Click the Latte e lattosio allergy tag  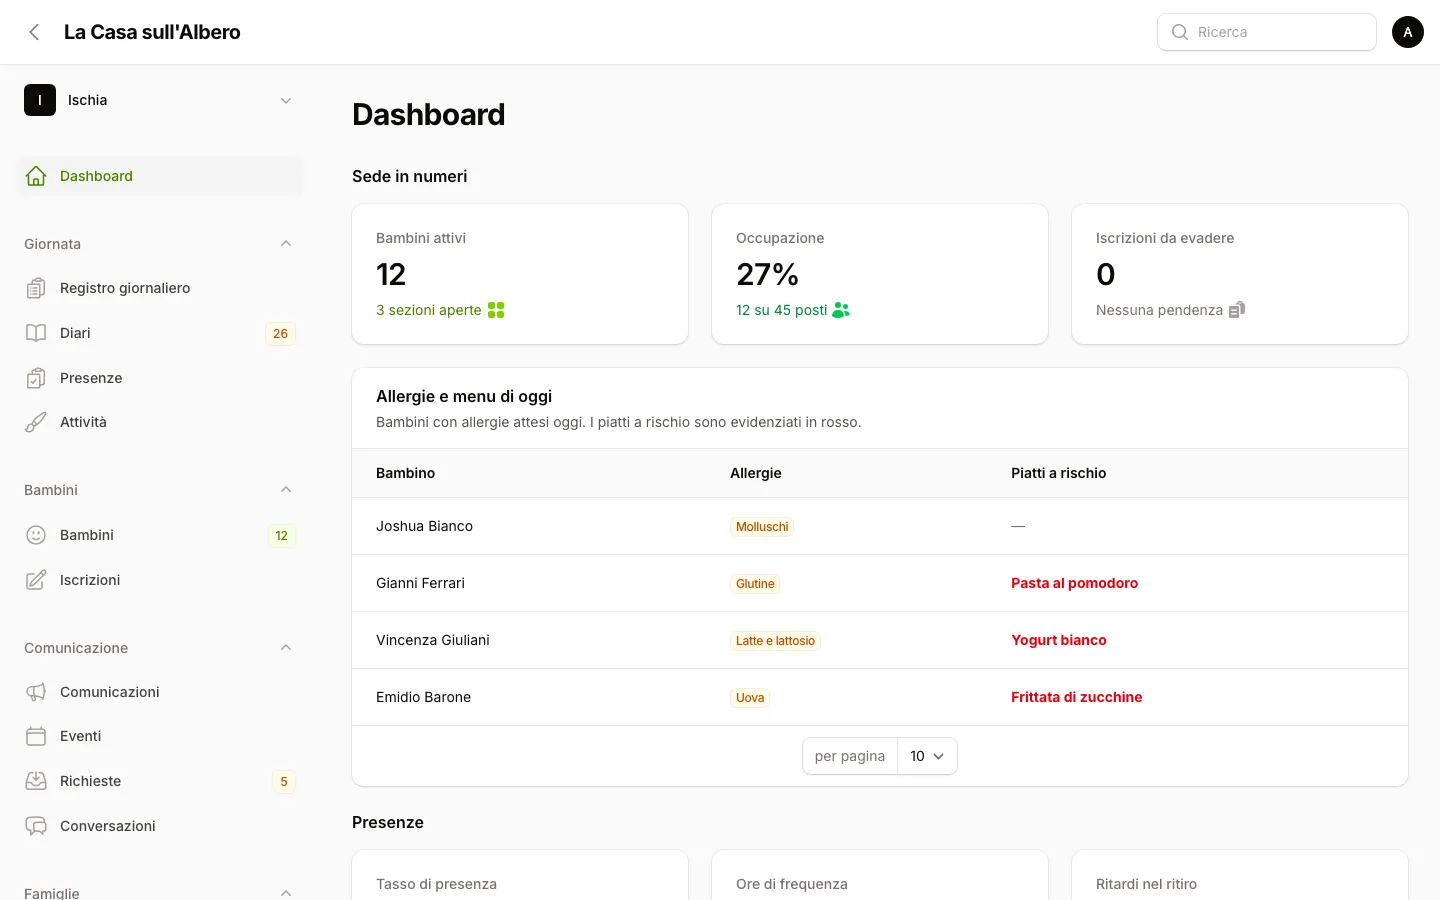[775, 641]
